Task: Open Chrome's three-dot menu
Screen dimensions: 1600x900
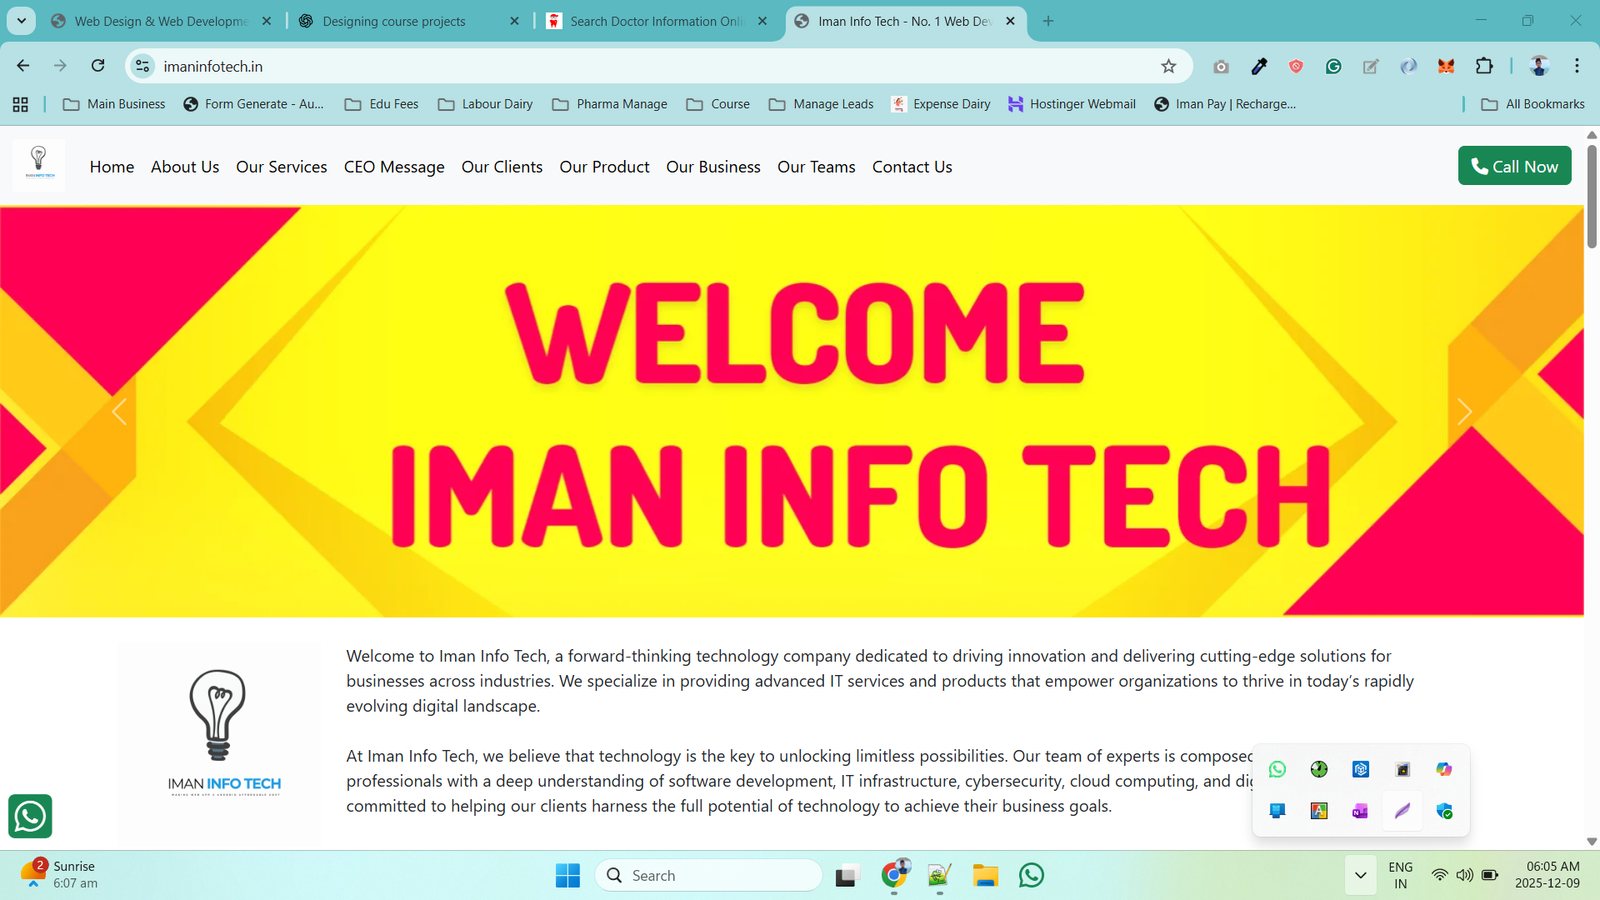Action: 1577,66
